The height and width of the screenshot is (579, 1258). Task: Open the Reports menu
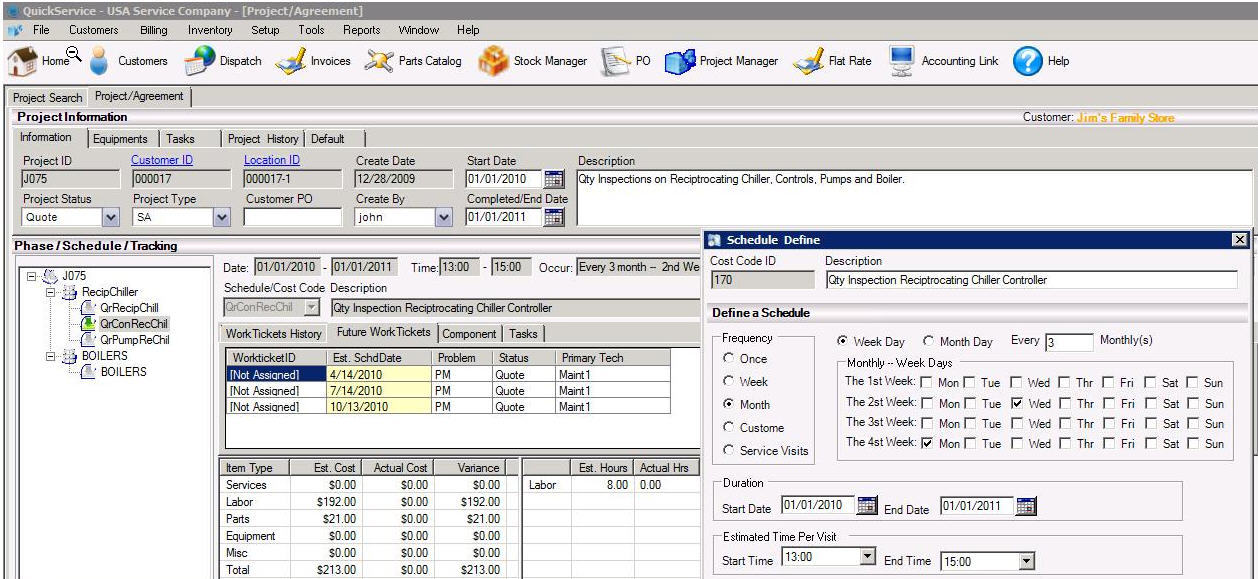point(361,30)
